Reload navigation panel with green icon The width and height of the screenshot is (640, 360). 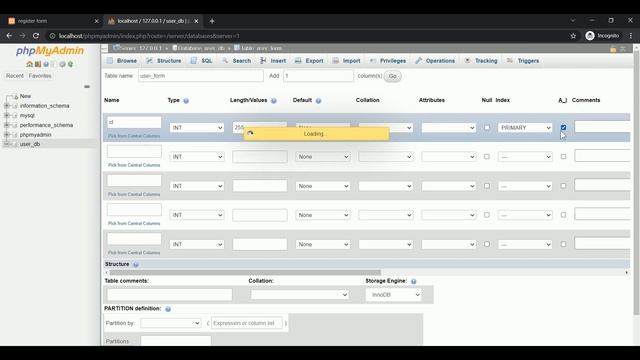(x=71, y=64)
